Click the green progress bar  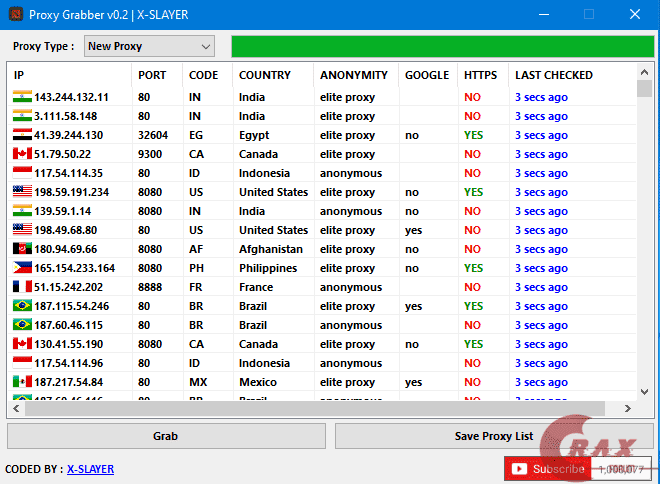441,46
